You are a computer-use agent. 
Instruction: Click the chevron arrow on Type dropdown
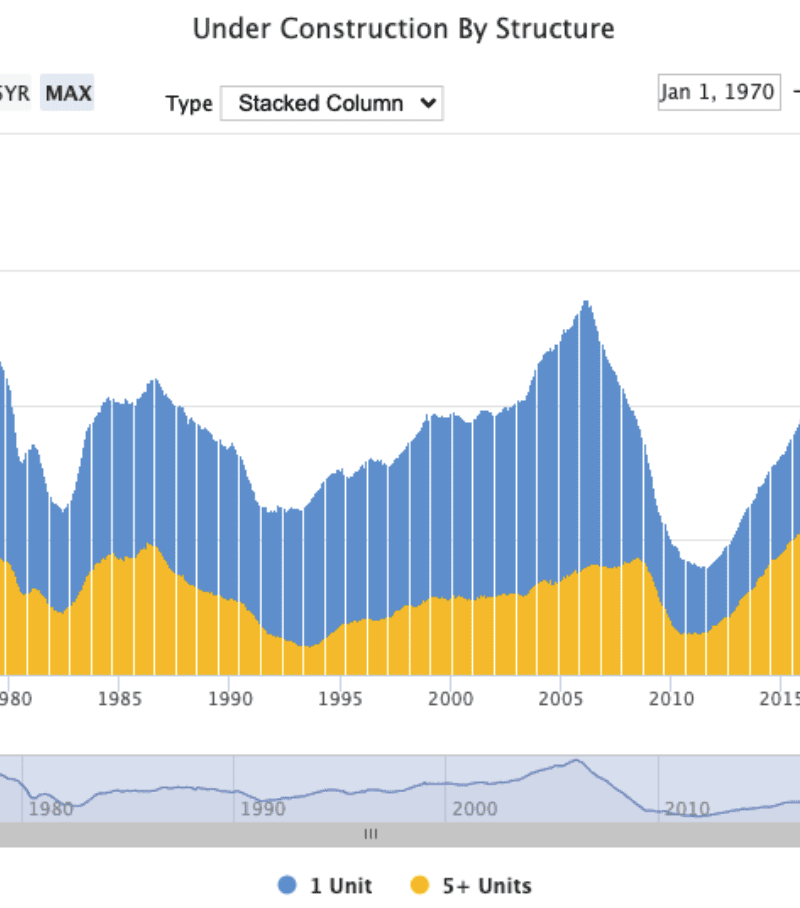pyautogui.click(x=428, y=103)
